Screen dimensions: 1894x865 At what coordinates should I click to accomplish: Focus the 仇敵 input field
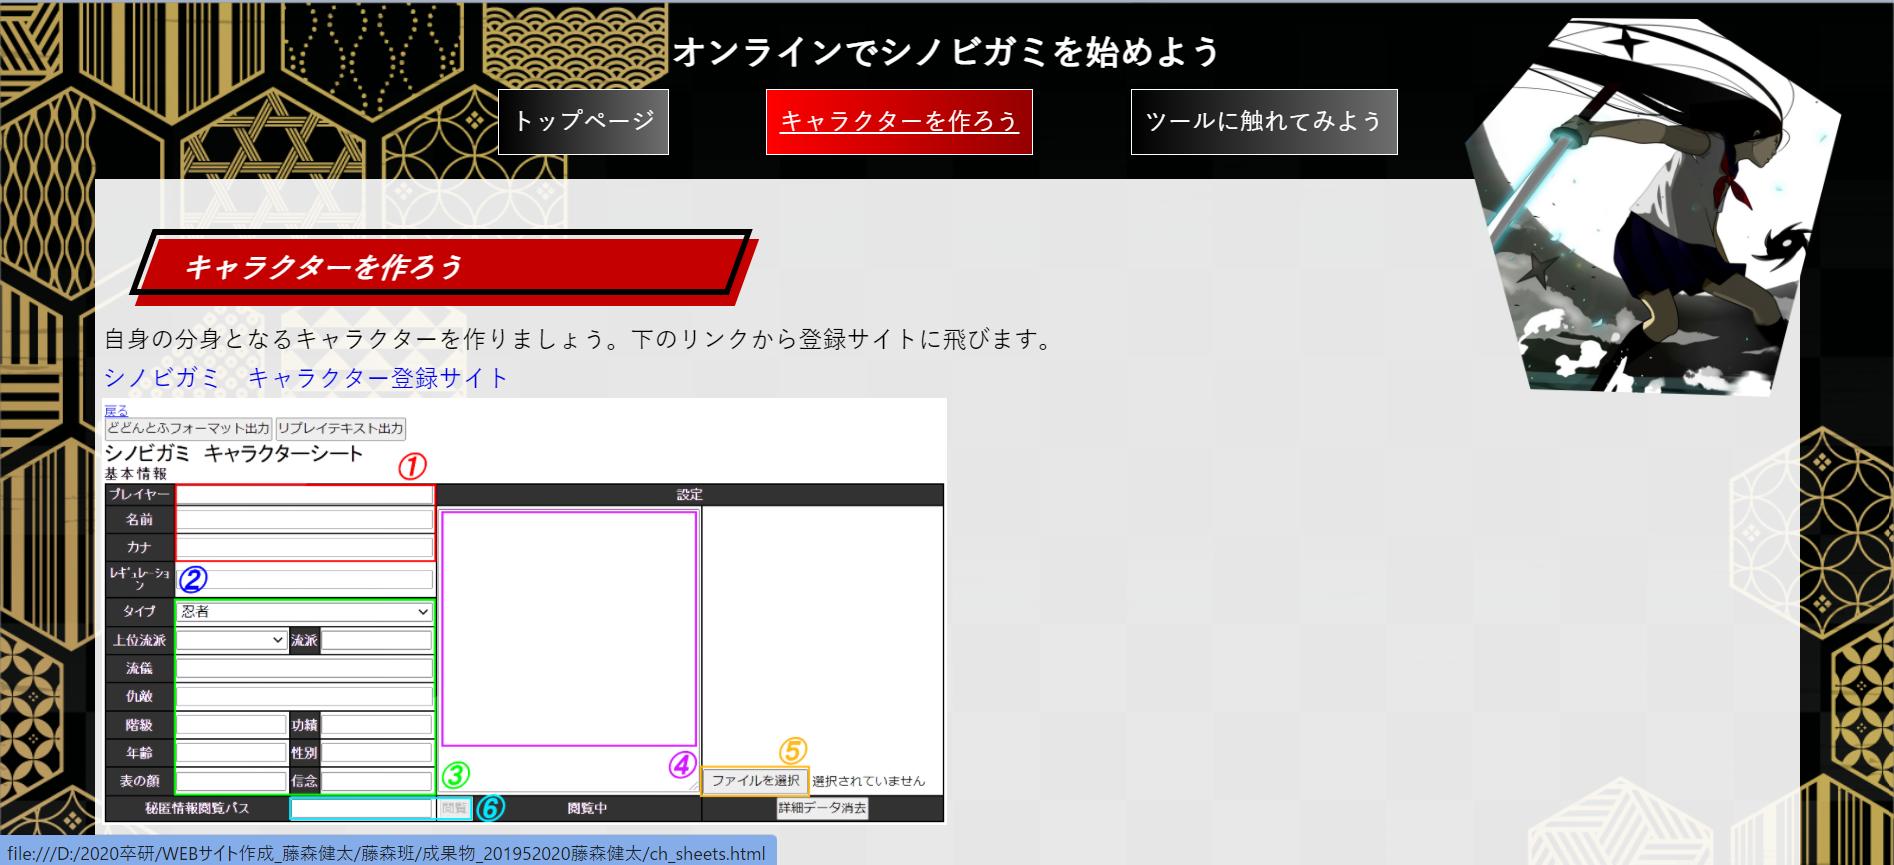coord(305,696)
